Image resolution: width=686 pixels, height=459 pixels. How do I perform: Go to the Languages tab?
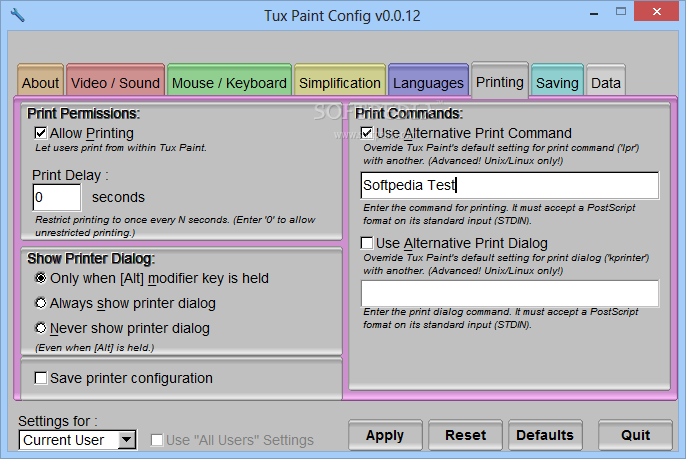coord(428,80)
